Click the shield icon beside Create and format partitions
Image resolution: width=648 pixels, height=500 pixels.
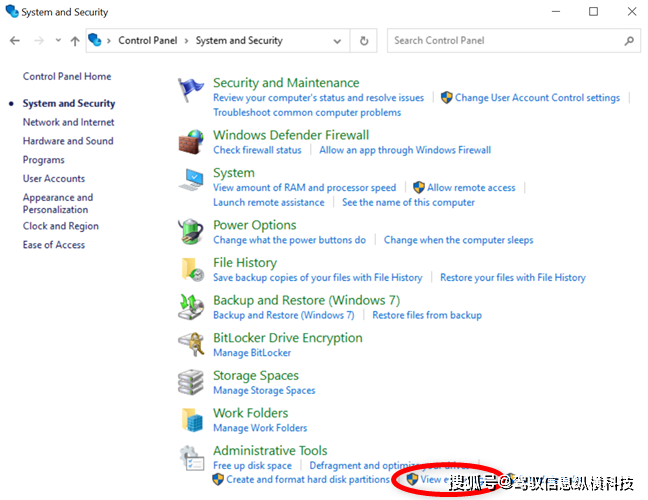click(x=218, y=479)
